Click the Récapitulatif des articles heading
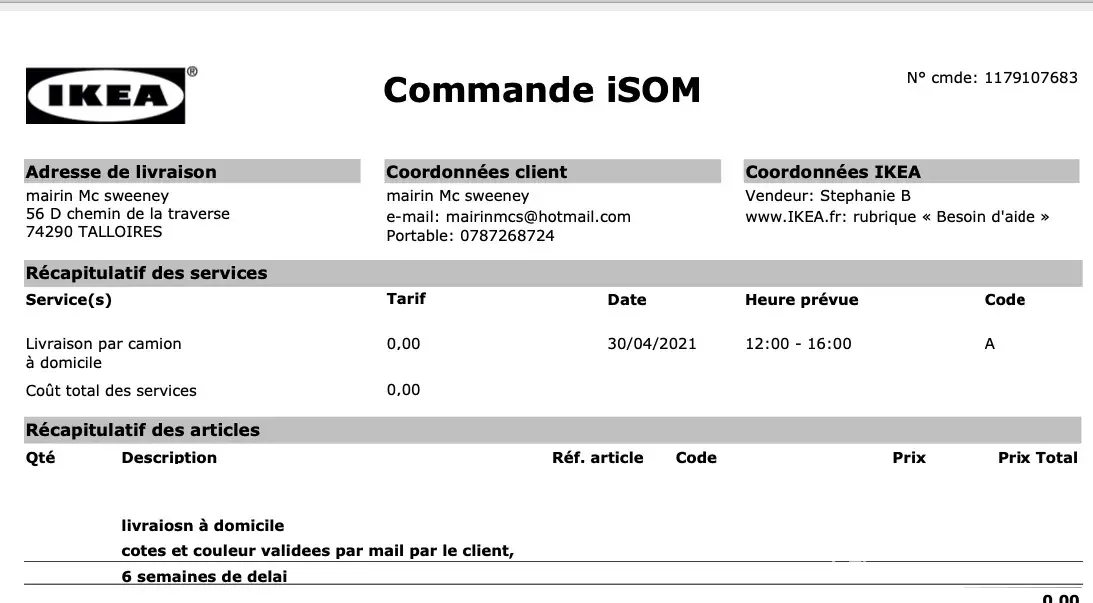Viewport: 1093px width, 603px height. pos(142,430)
